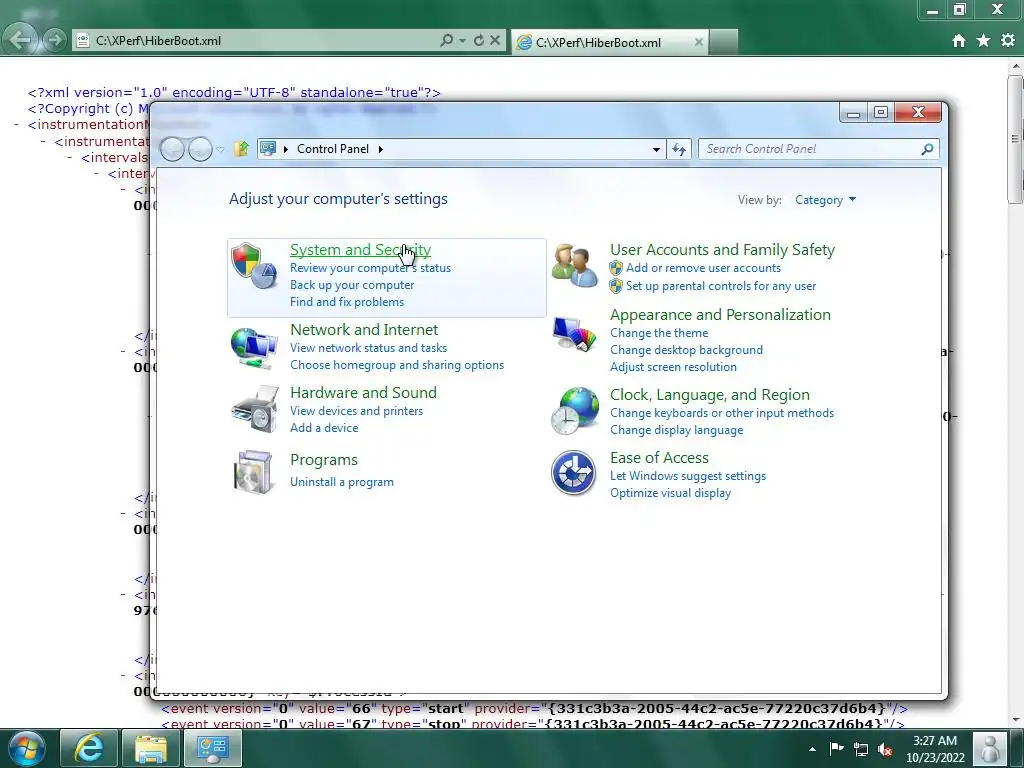
Task: Click Find and fix problems
Action: tap(347, 302)
